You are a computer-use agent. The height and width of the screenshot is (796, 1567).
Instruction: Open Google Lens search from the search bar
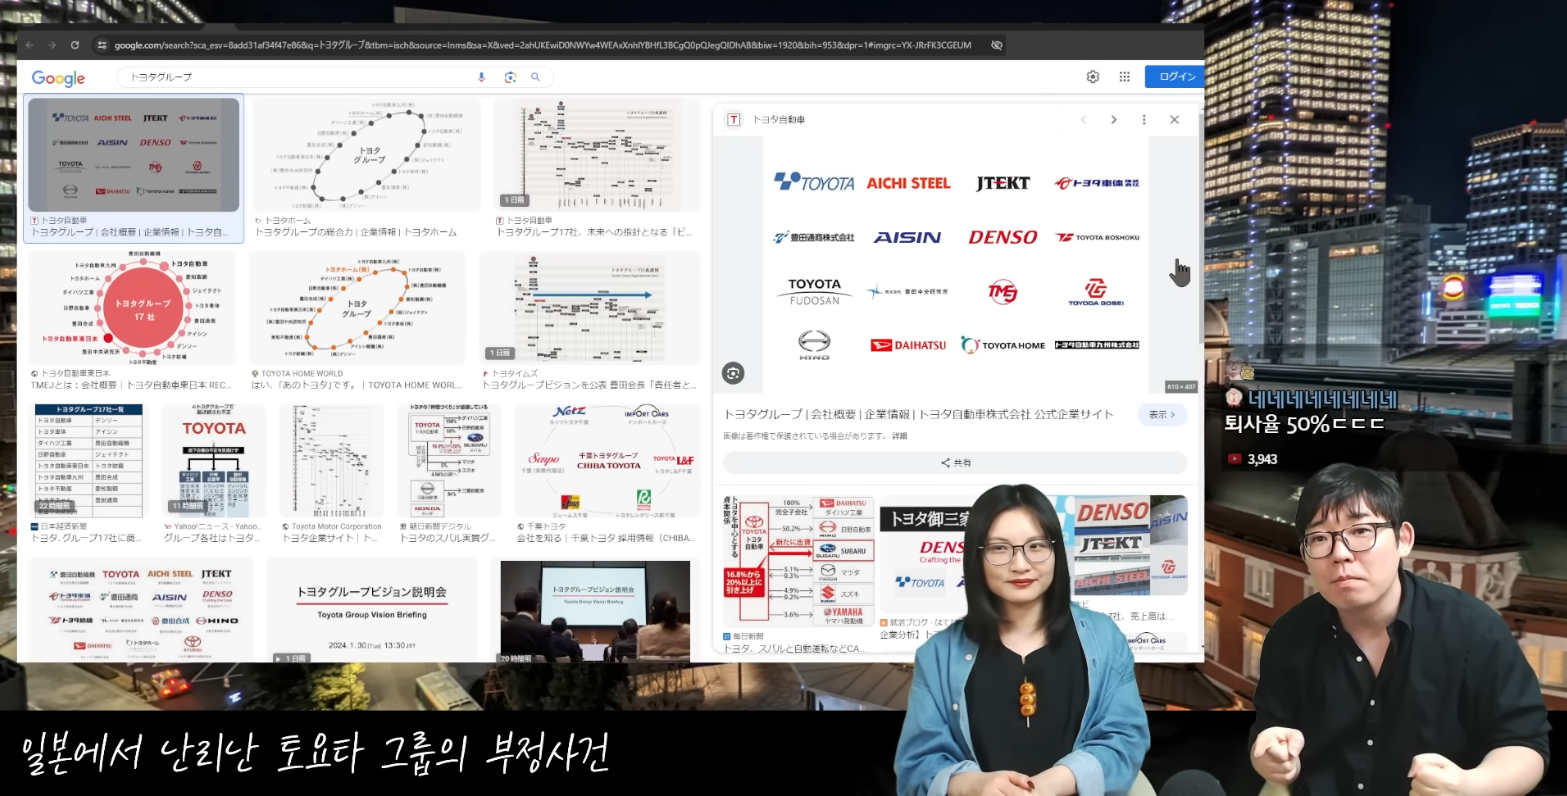pos(510,77)
